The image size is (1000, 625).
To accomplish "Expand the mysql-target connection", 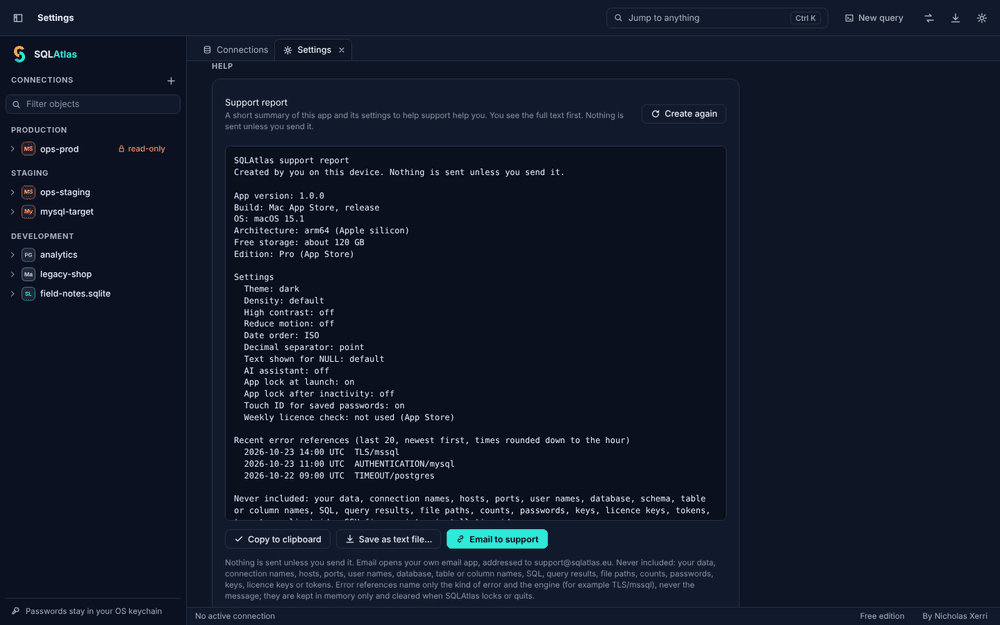I will 12,212.
